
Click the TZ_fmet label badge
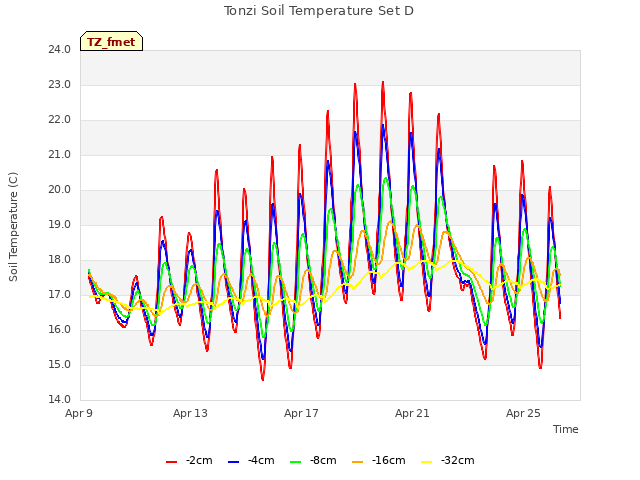[111, 42]
